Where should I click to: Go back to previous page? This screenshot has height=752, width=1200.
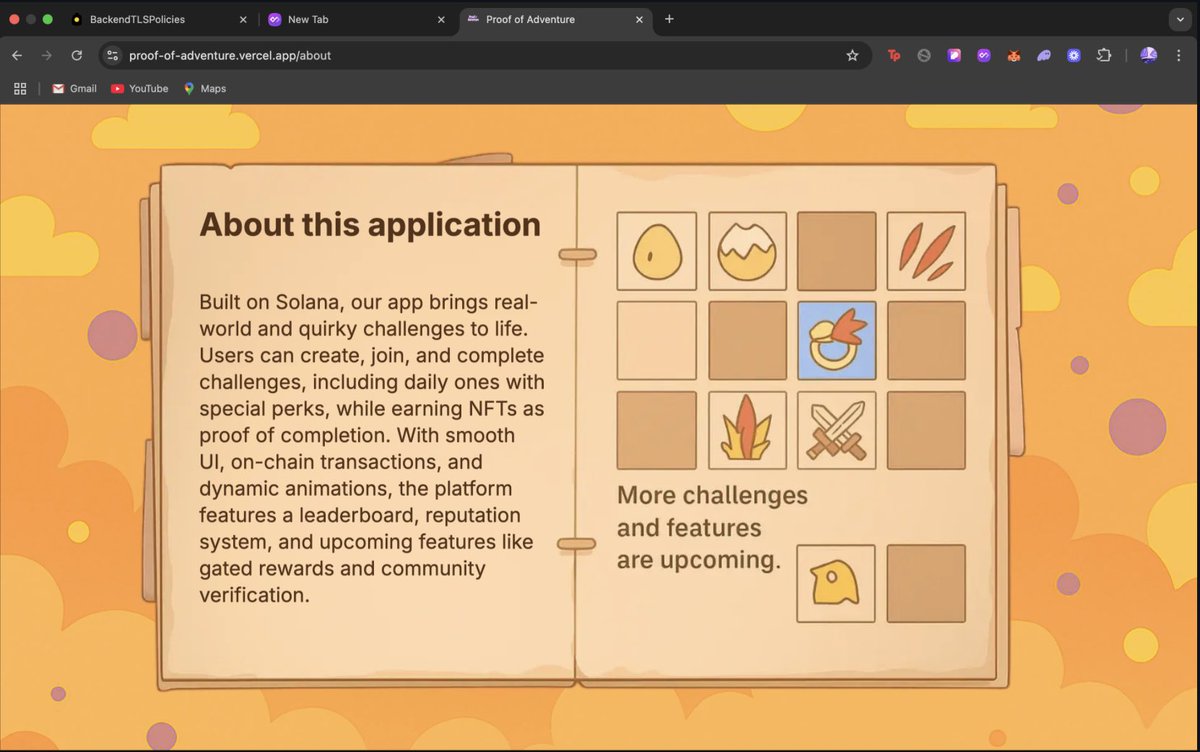click(x=17, y=56)
